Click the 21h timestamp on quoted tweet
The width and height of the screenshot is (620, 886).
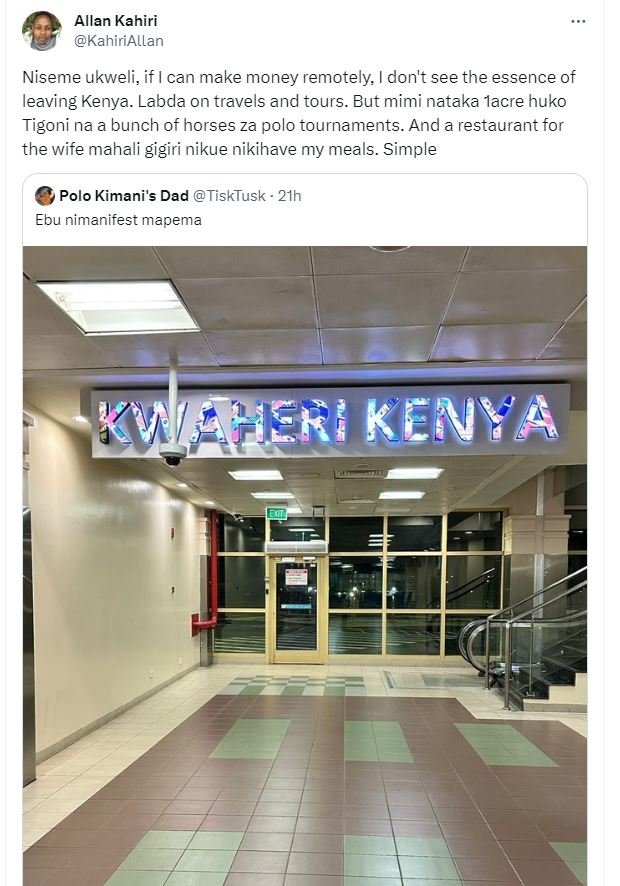tap(289, 196)
